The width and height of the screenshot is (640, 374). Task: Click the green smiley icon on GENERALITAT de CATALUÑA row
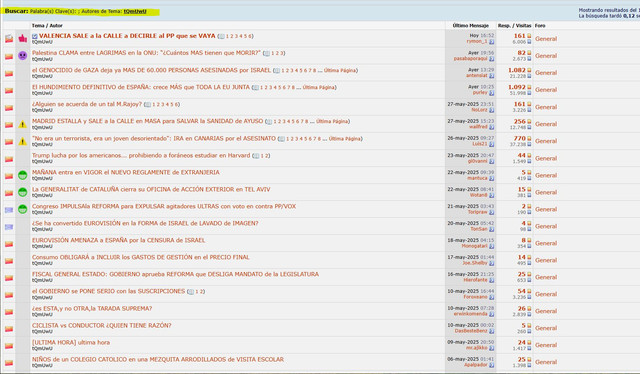(x=22, y=192)
